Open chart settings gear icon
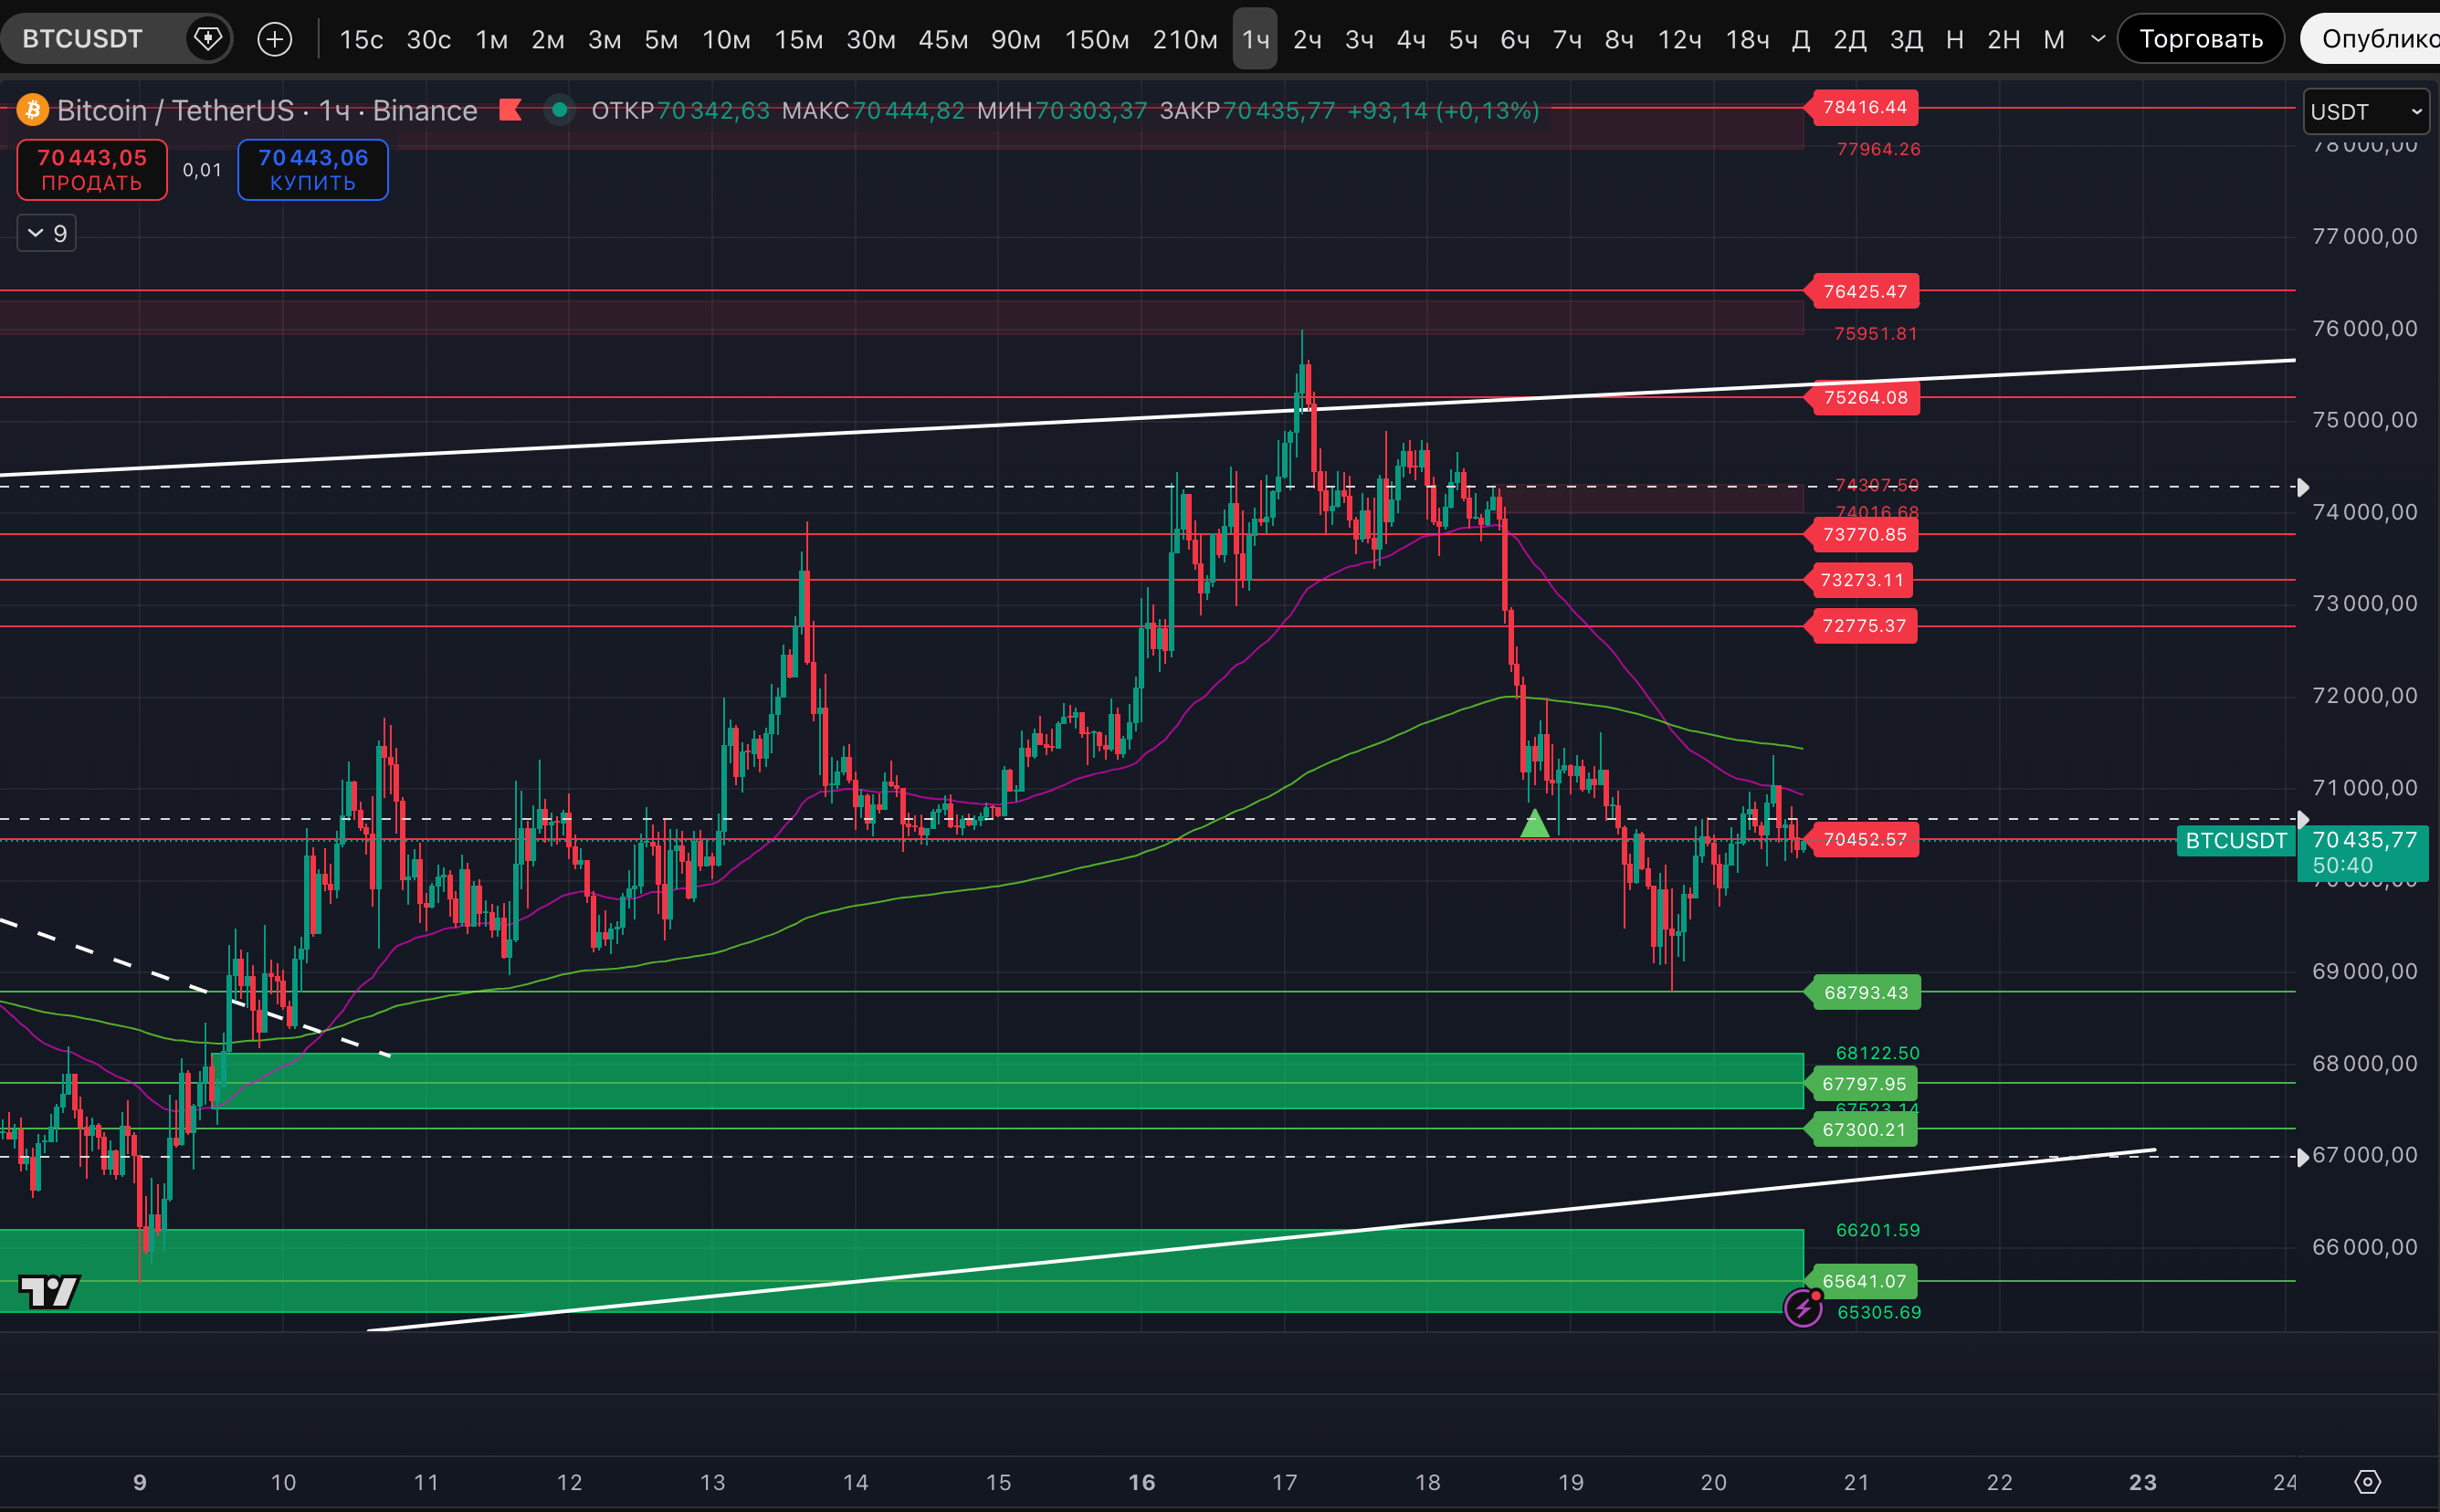This screenshot has height=1512, width=2440. [2368, 1481]
